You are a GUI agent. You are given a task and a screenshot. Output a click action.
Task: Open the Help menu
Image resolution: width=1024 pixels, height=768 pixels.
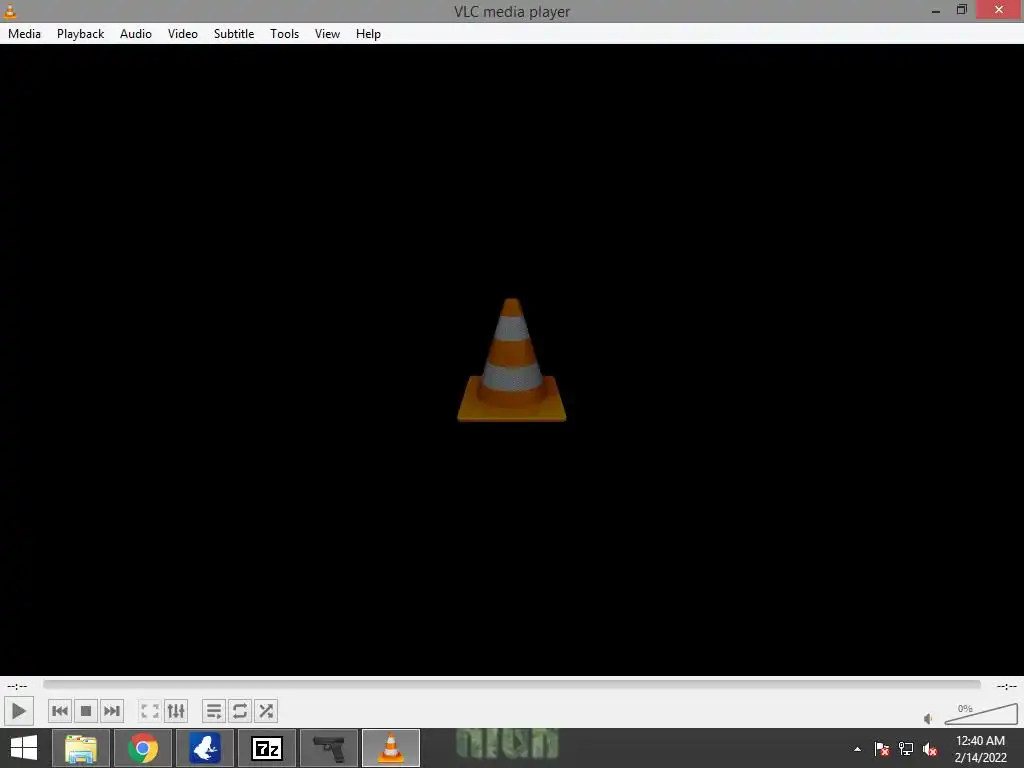368,34
